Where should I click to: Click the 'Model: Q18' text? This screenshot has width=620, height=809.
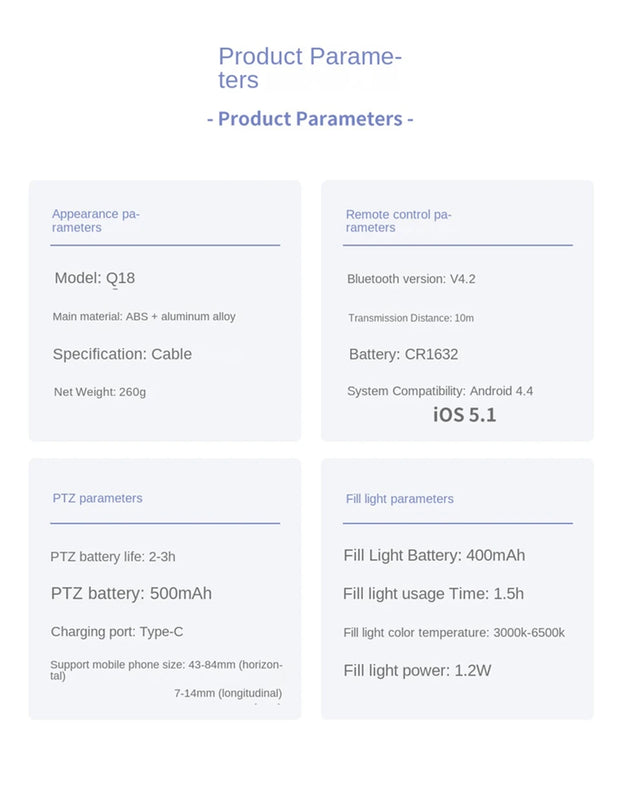[x=94, y=278]
